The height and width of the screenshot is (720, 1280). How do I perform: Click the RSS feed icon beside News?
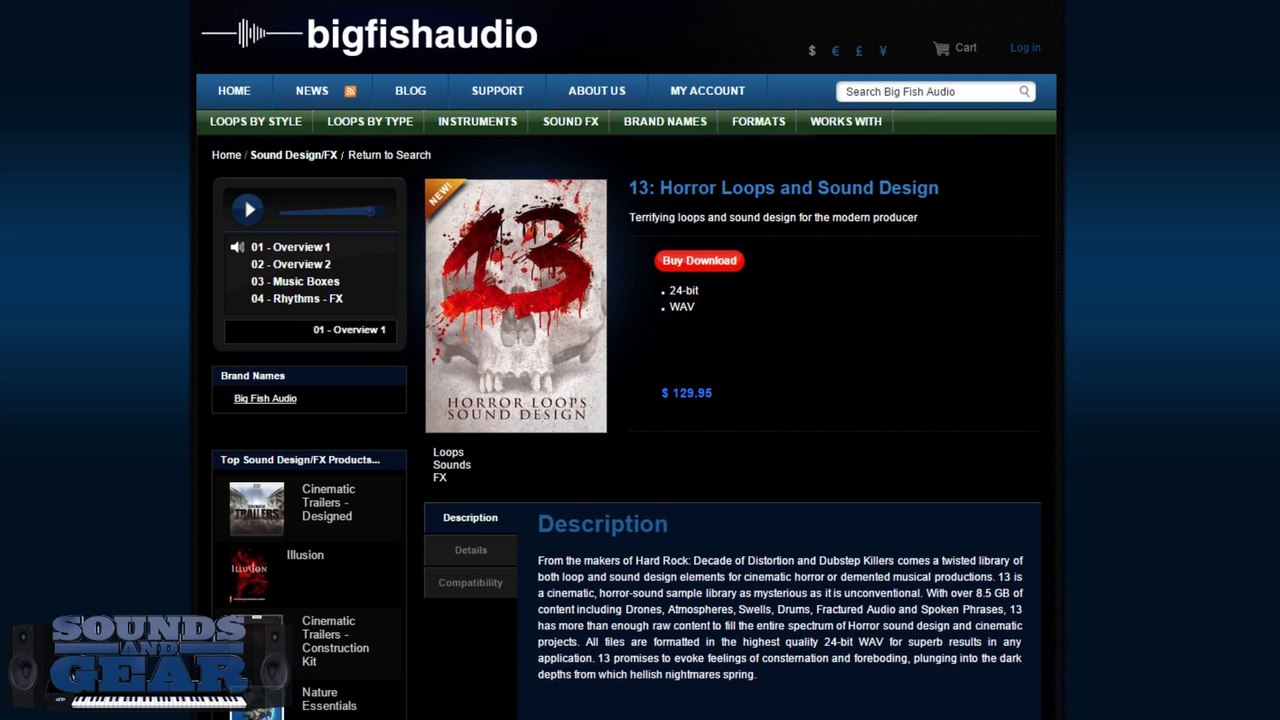[x=350, y=91]
